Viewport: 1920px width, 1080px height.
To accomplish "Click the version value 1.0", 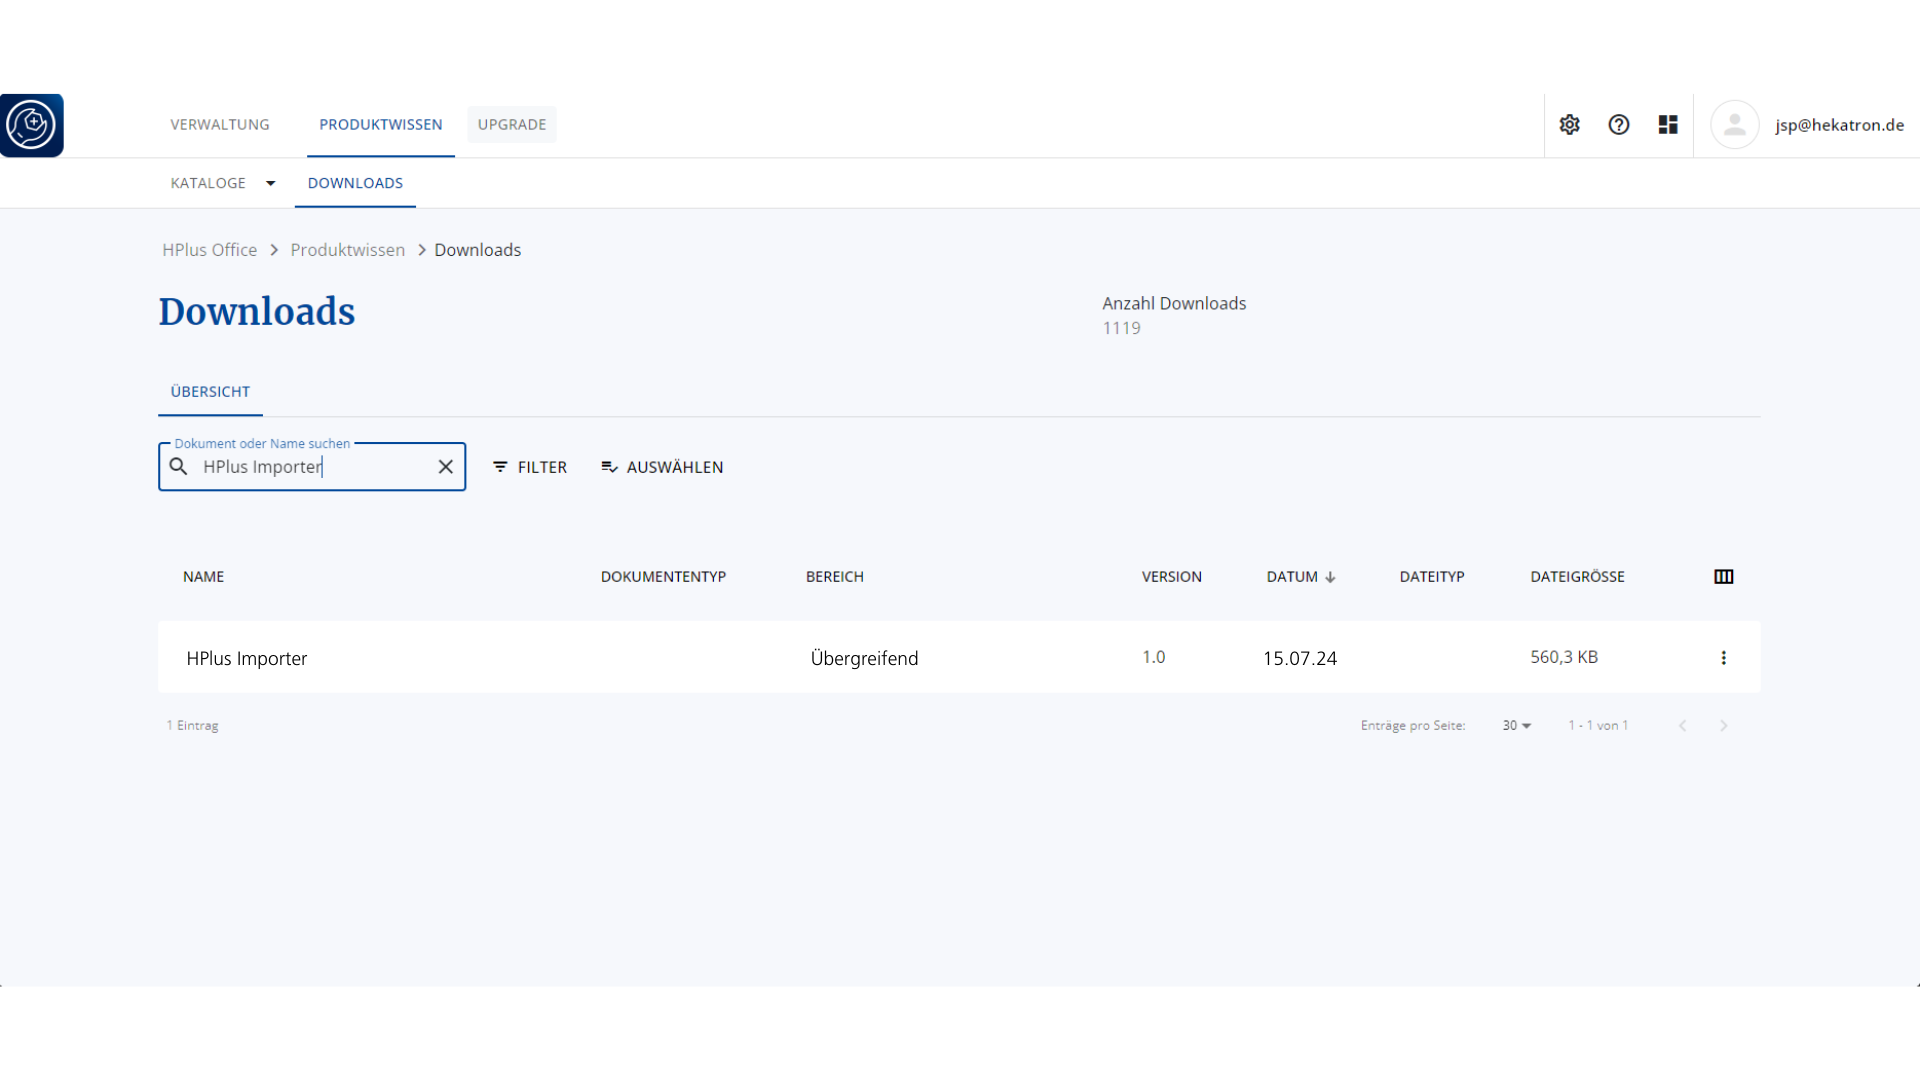I will coord(1154,657).
